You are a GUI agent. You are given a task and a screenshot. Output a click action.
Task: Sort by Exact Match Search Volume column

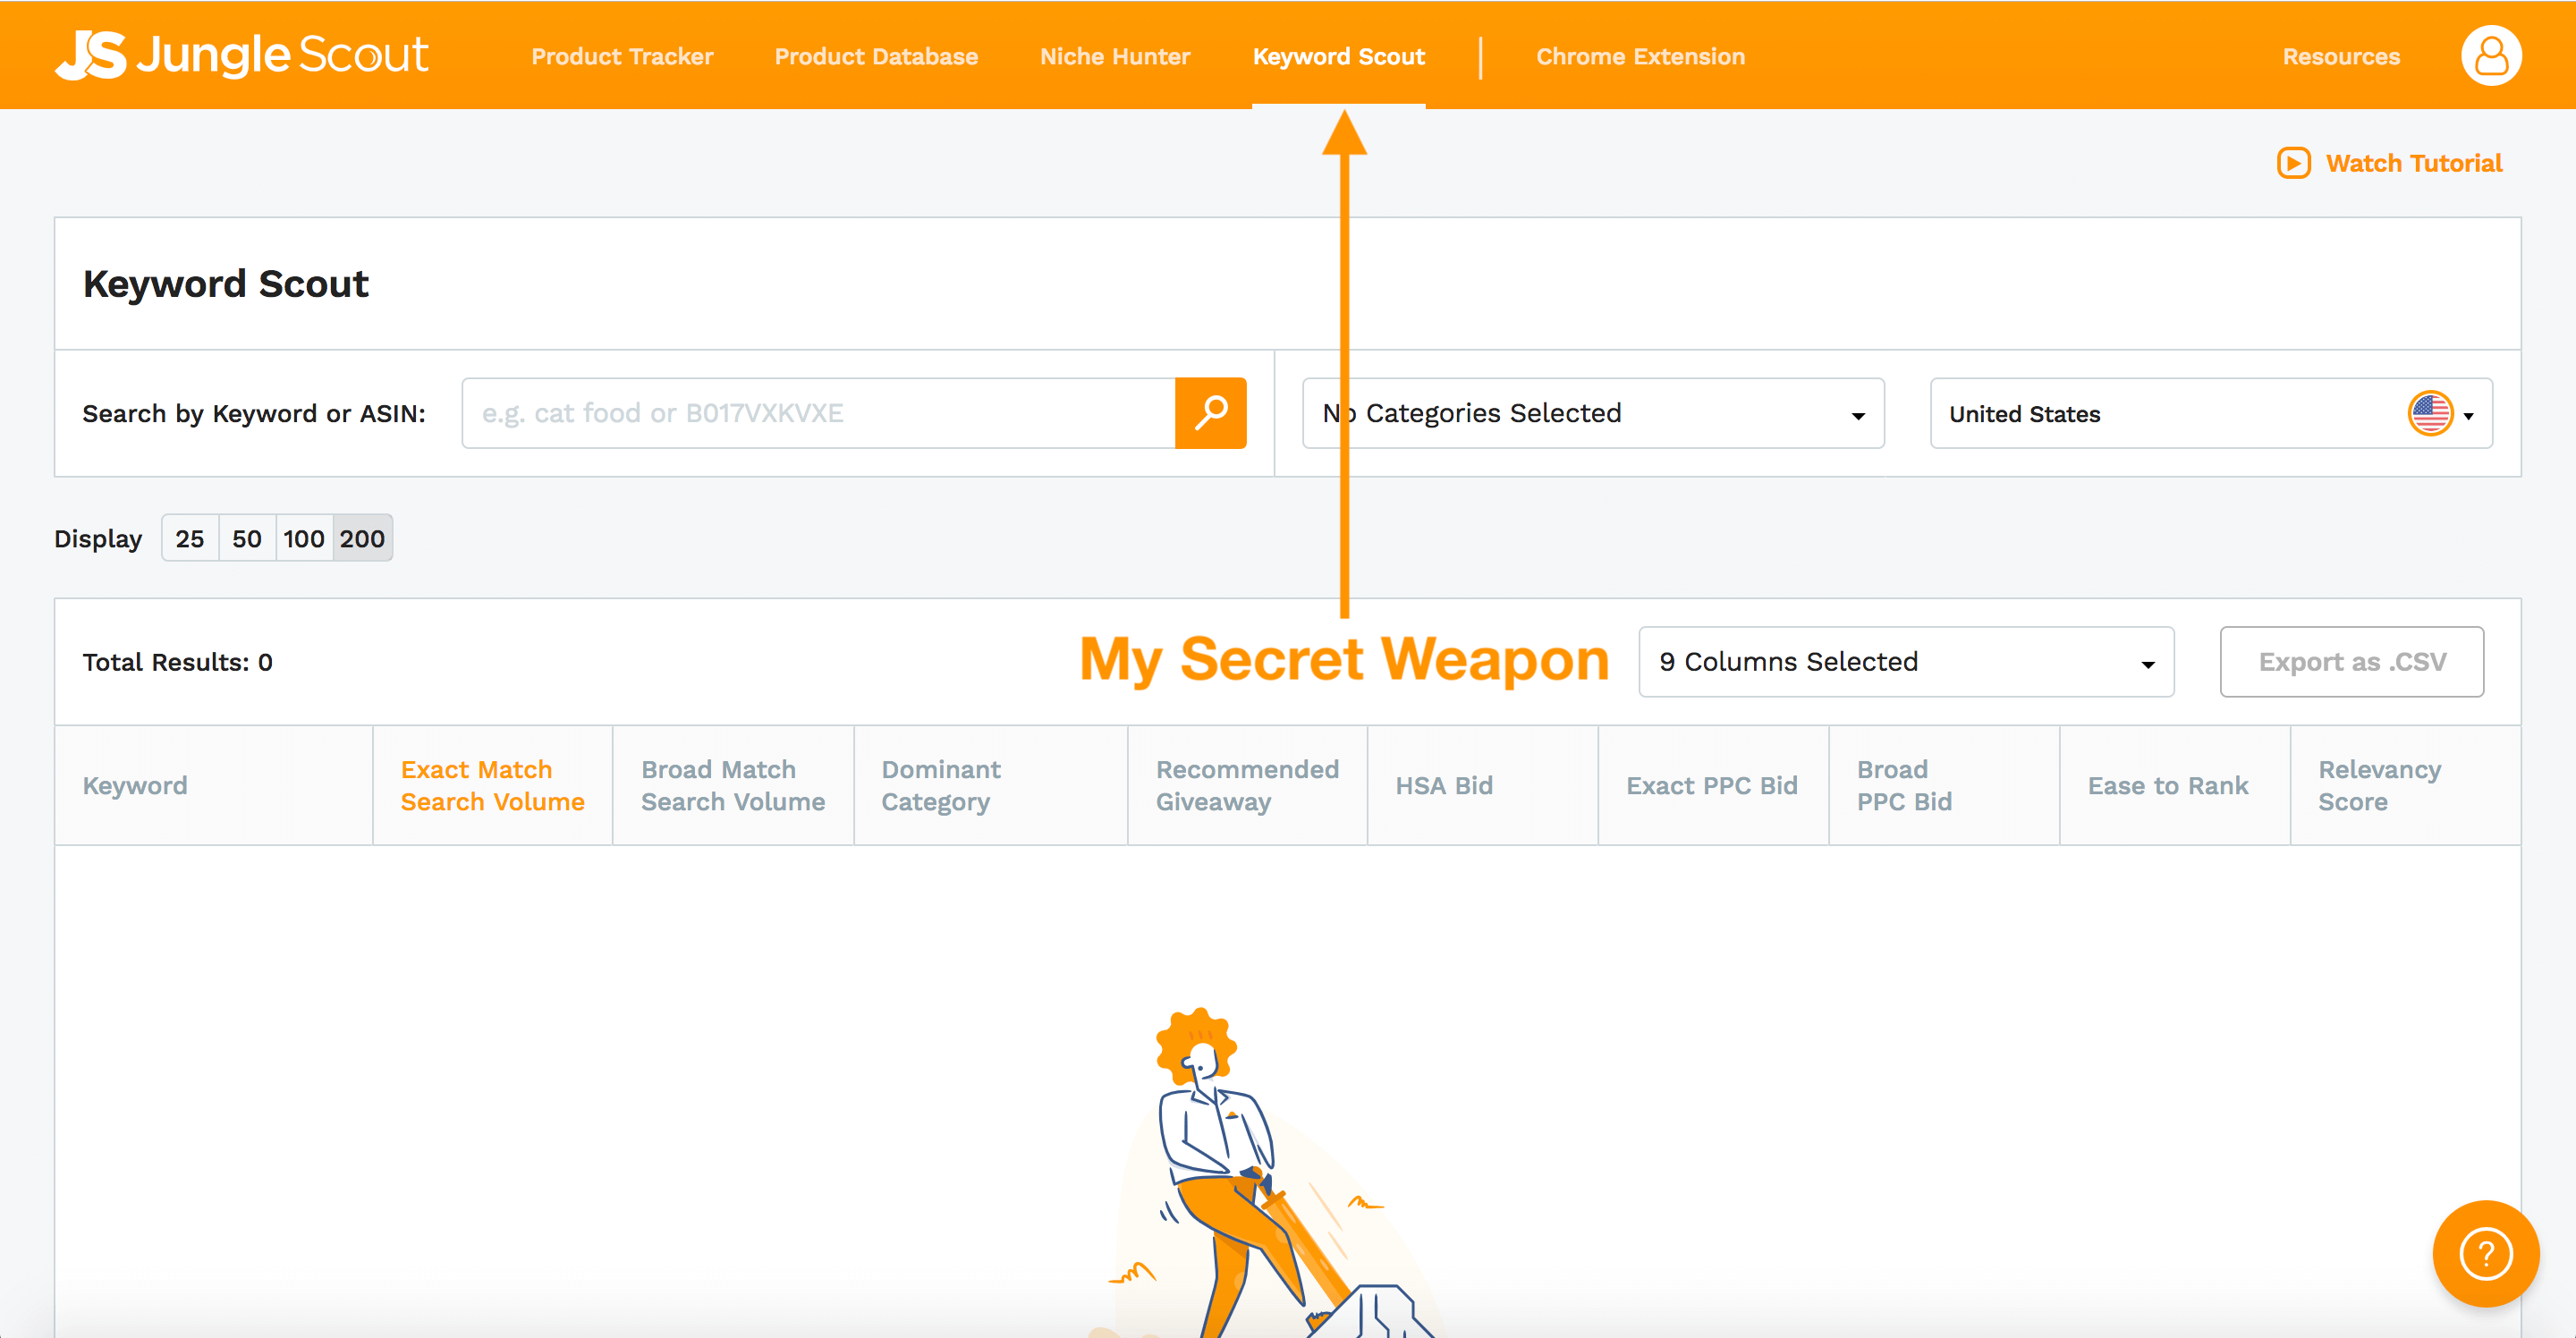point(492,786)
